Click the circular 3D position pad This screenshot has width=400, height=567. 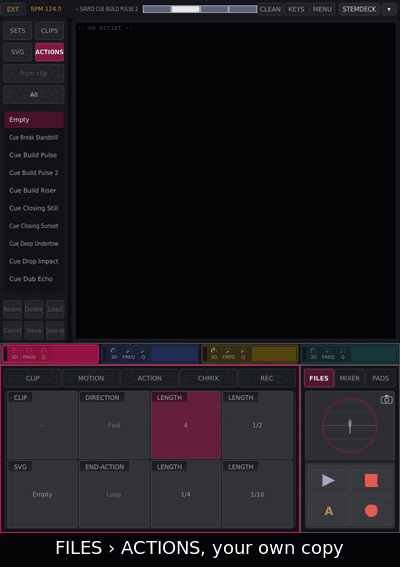pyautogui.click(x=350, y=426)
